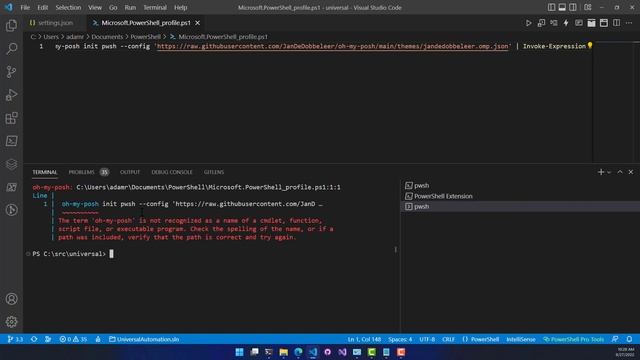640x360 pixels.
Task: Switch to the GITLENS panel tab
Action: [214, 172]
